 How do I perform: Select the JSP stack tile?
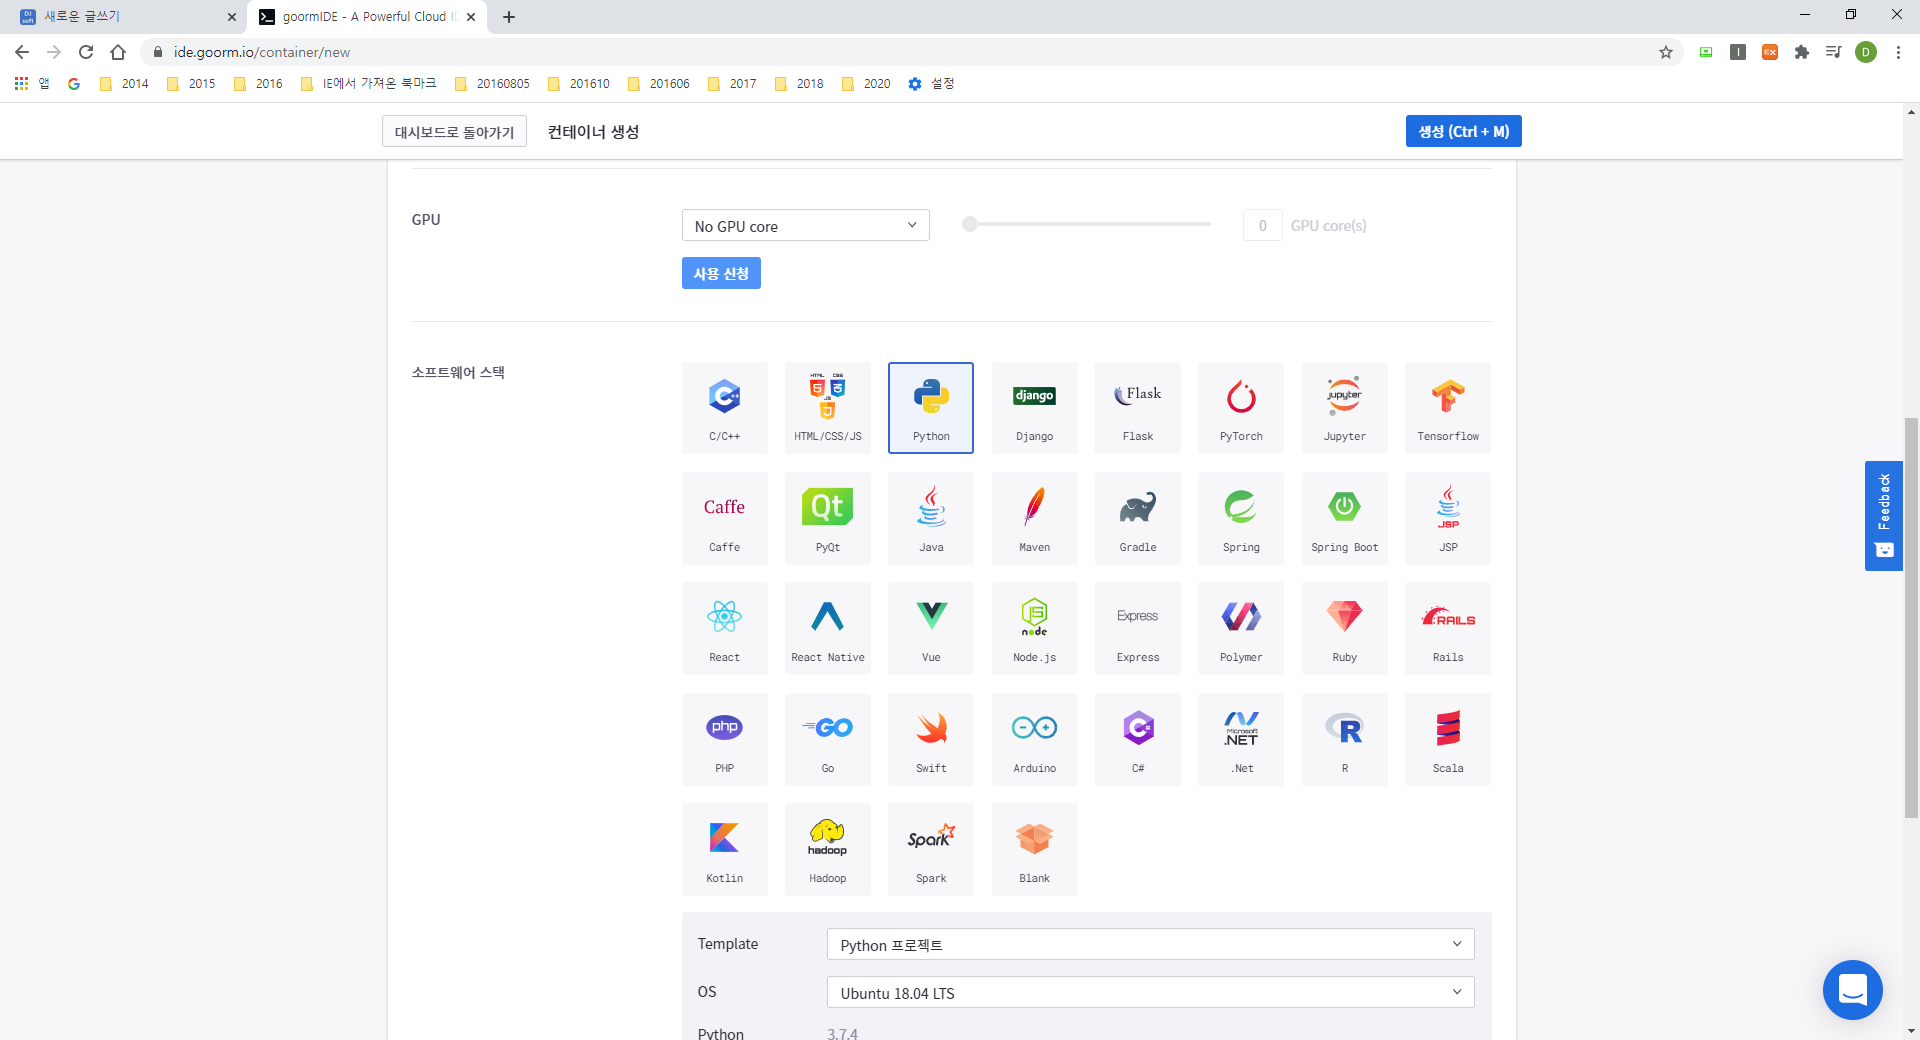(1448, 518)
